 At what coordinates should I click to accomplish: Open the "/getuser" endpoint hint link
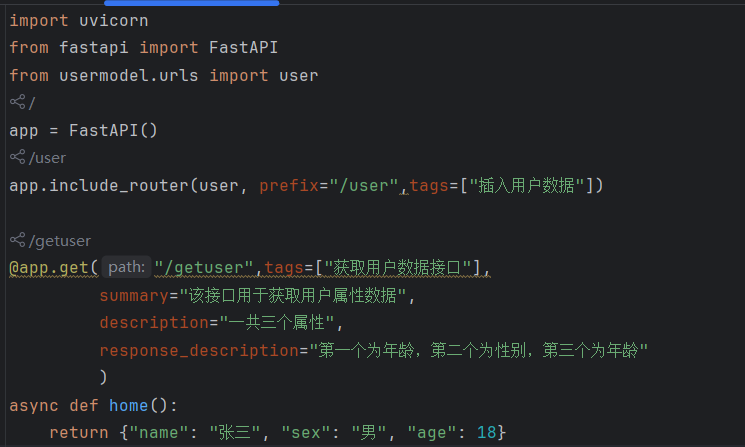tap(60, 240)
